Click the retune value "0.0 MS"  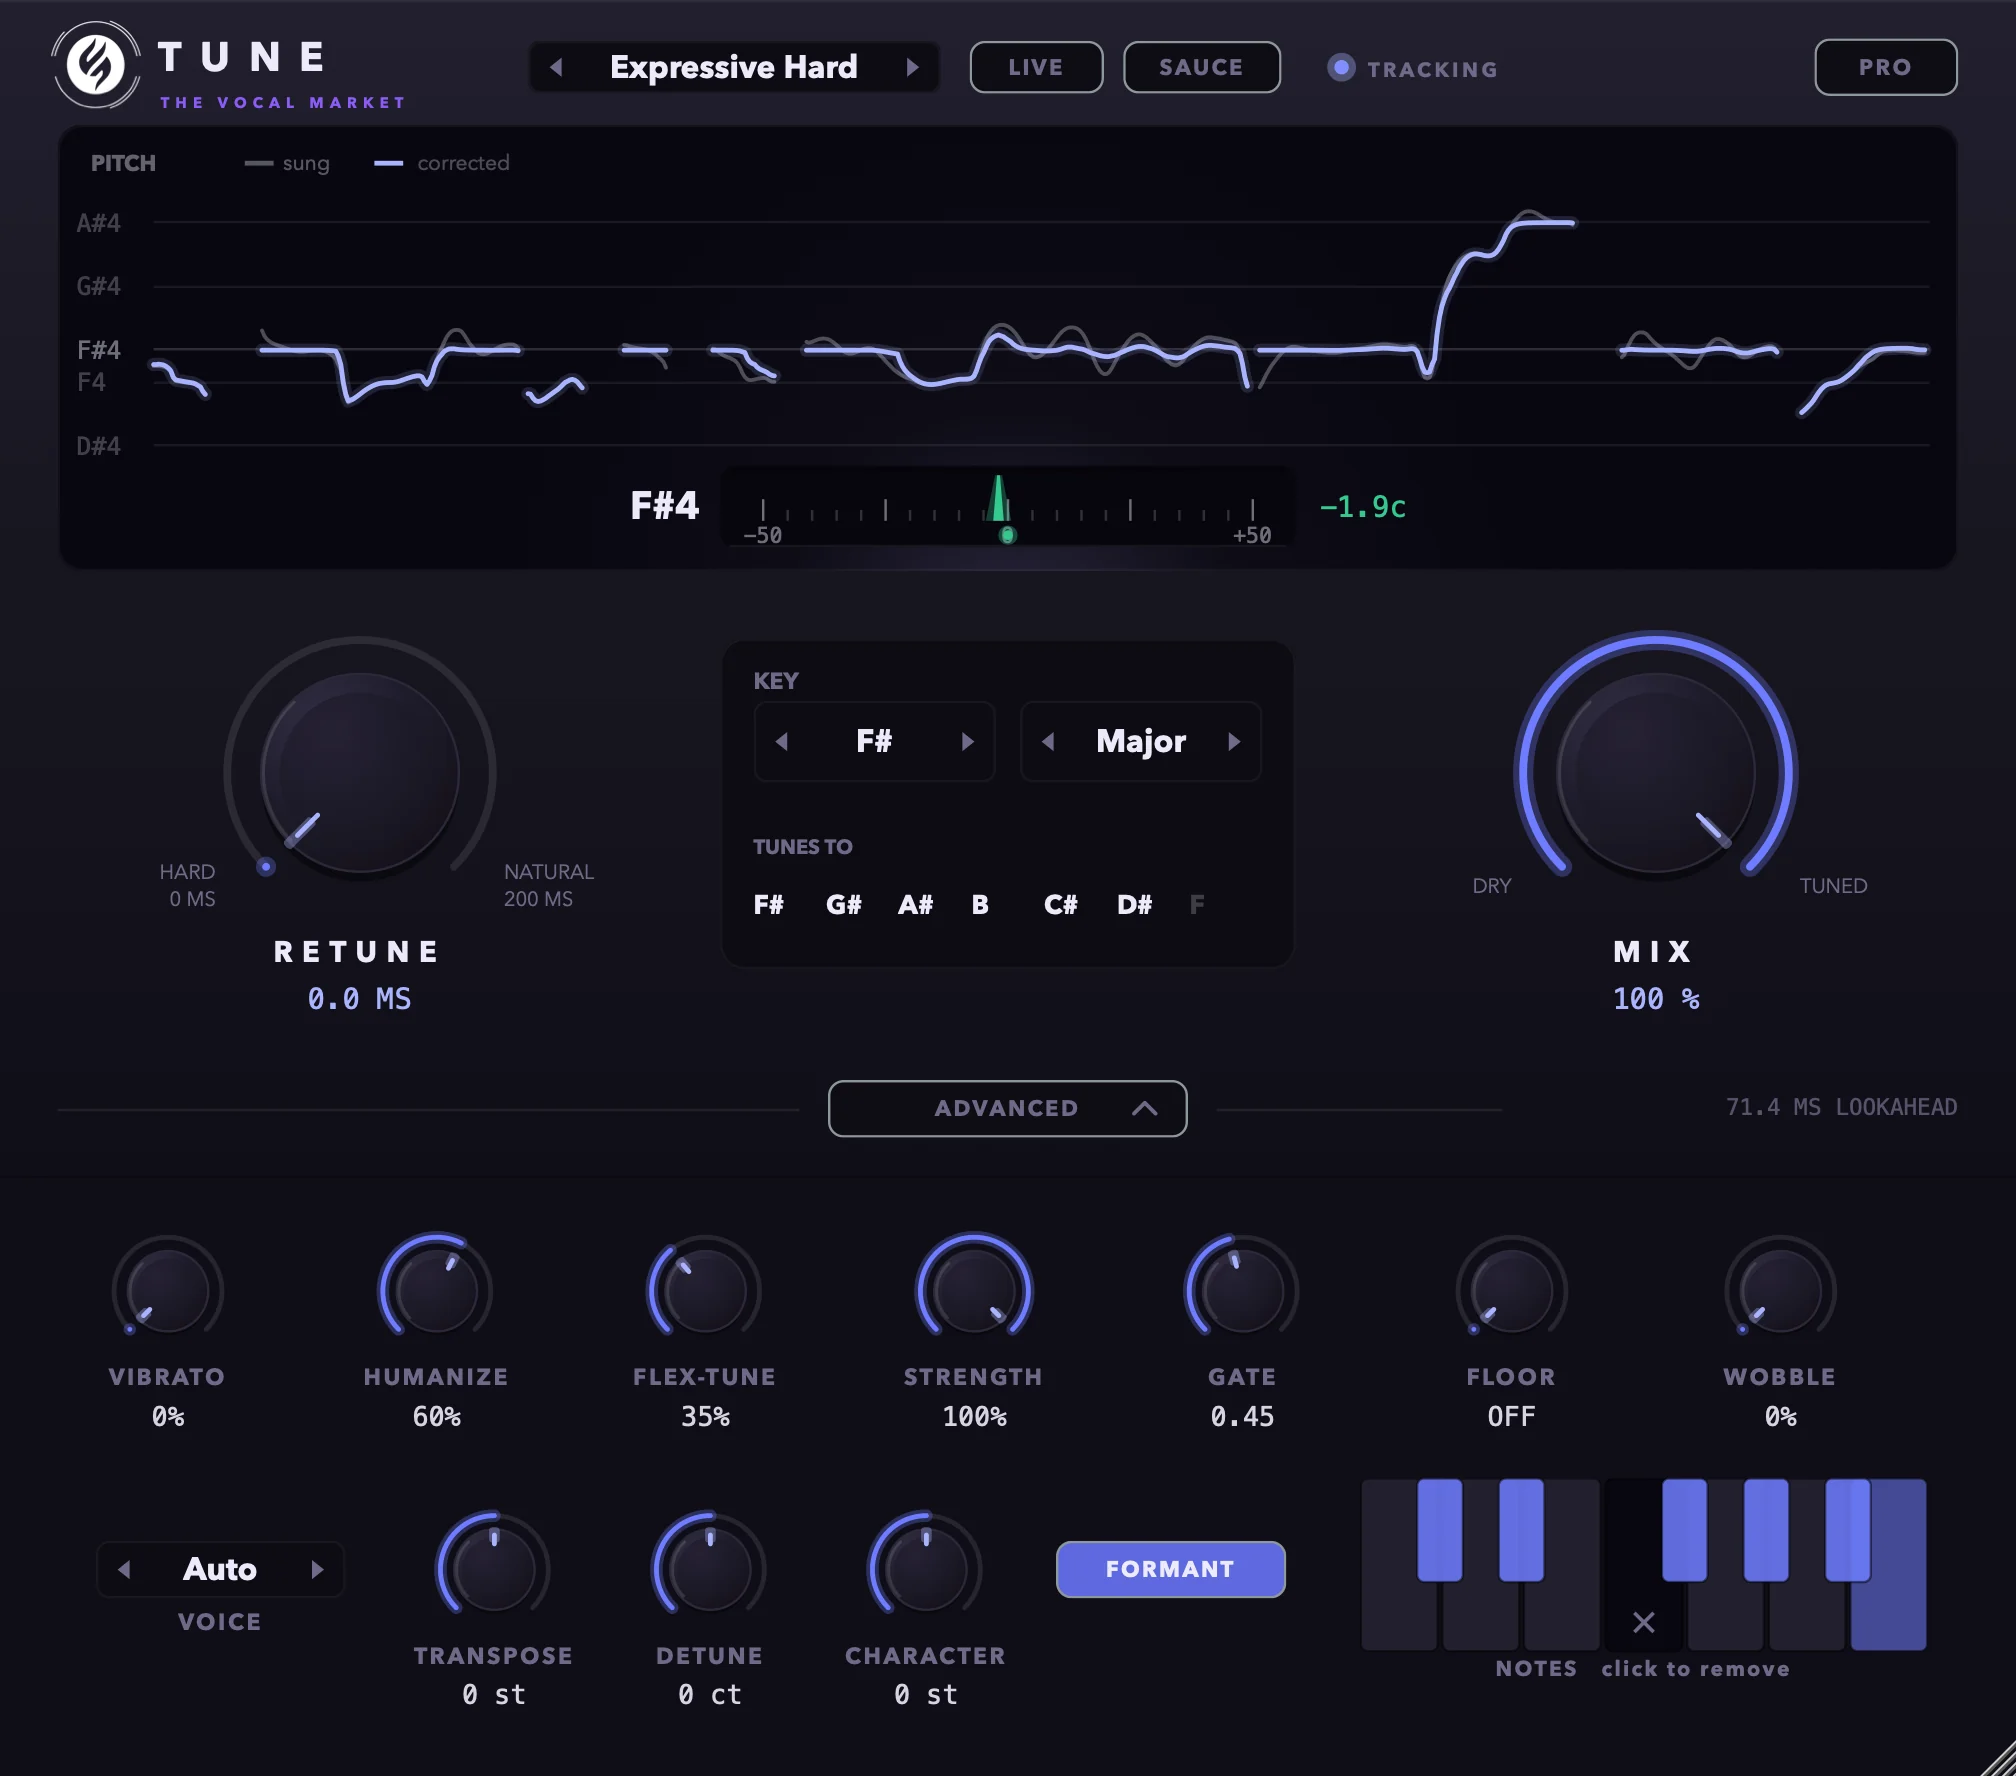click(x=359, y=999)
